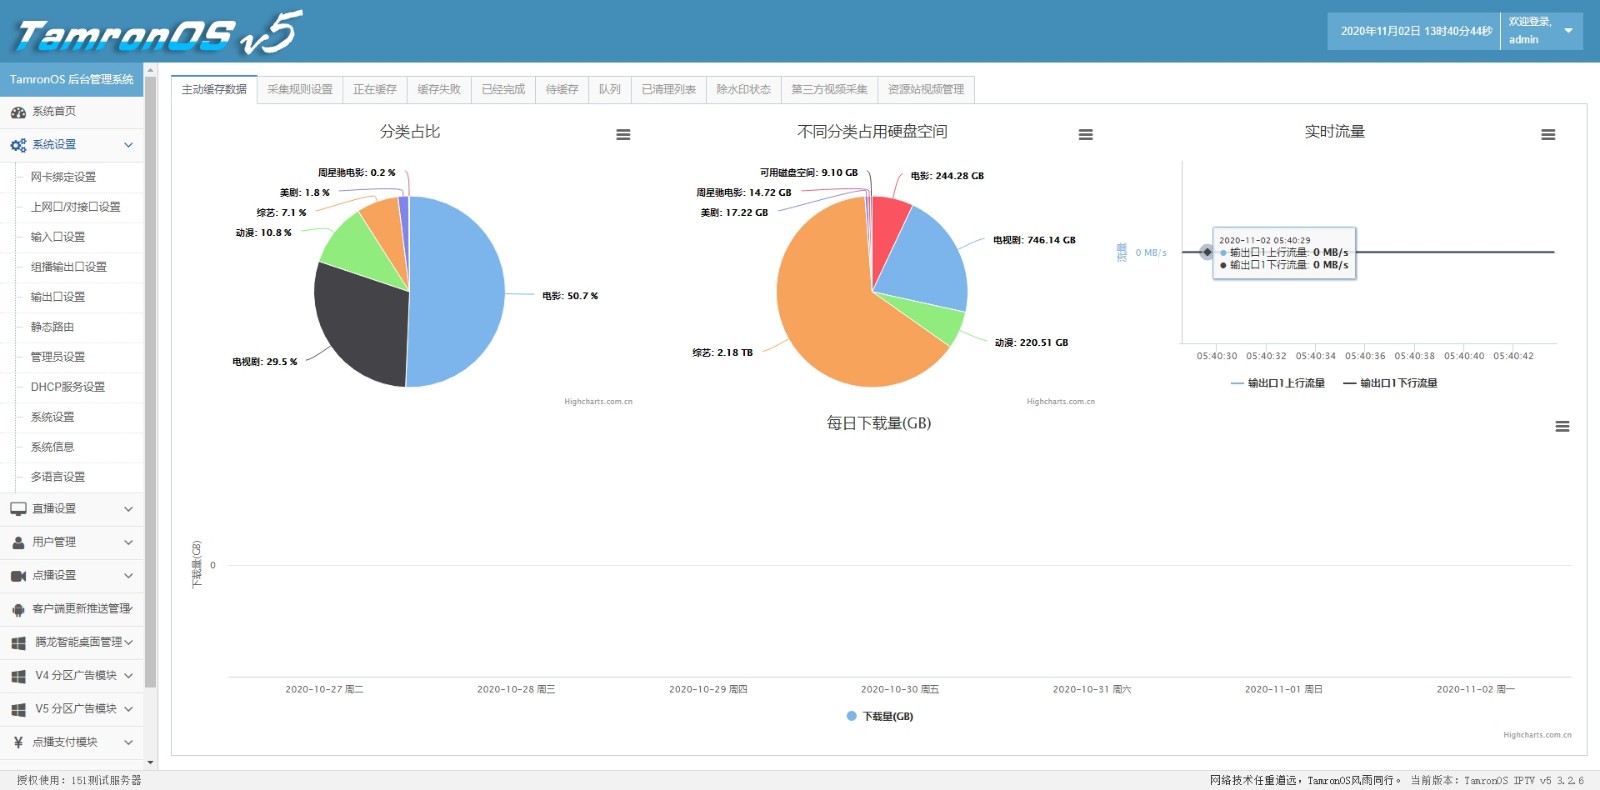Viewport: 1600px width, 790px height.
Task: Click the date and time display
Action: pyautogui.click(x=1416, y=31)
